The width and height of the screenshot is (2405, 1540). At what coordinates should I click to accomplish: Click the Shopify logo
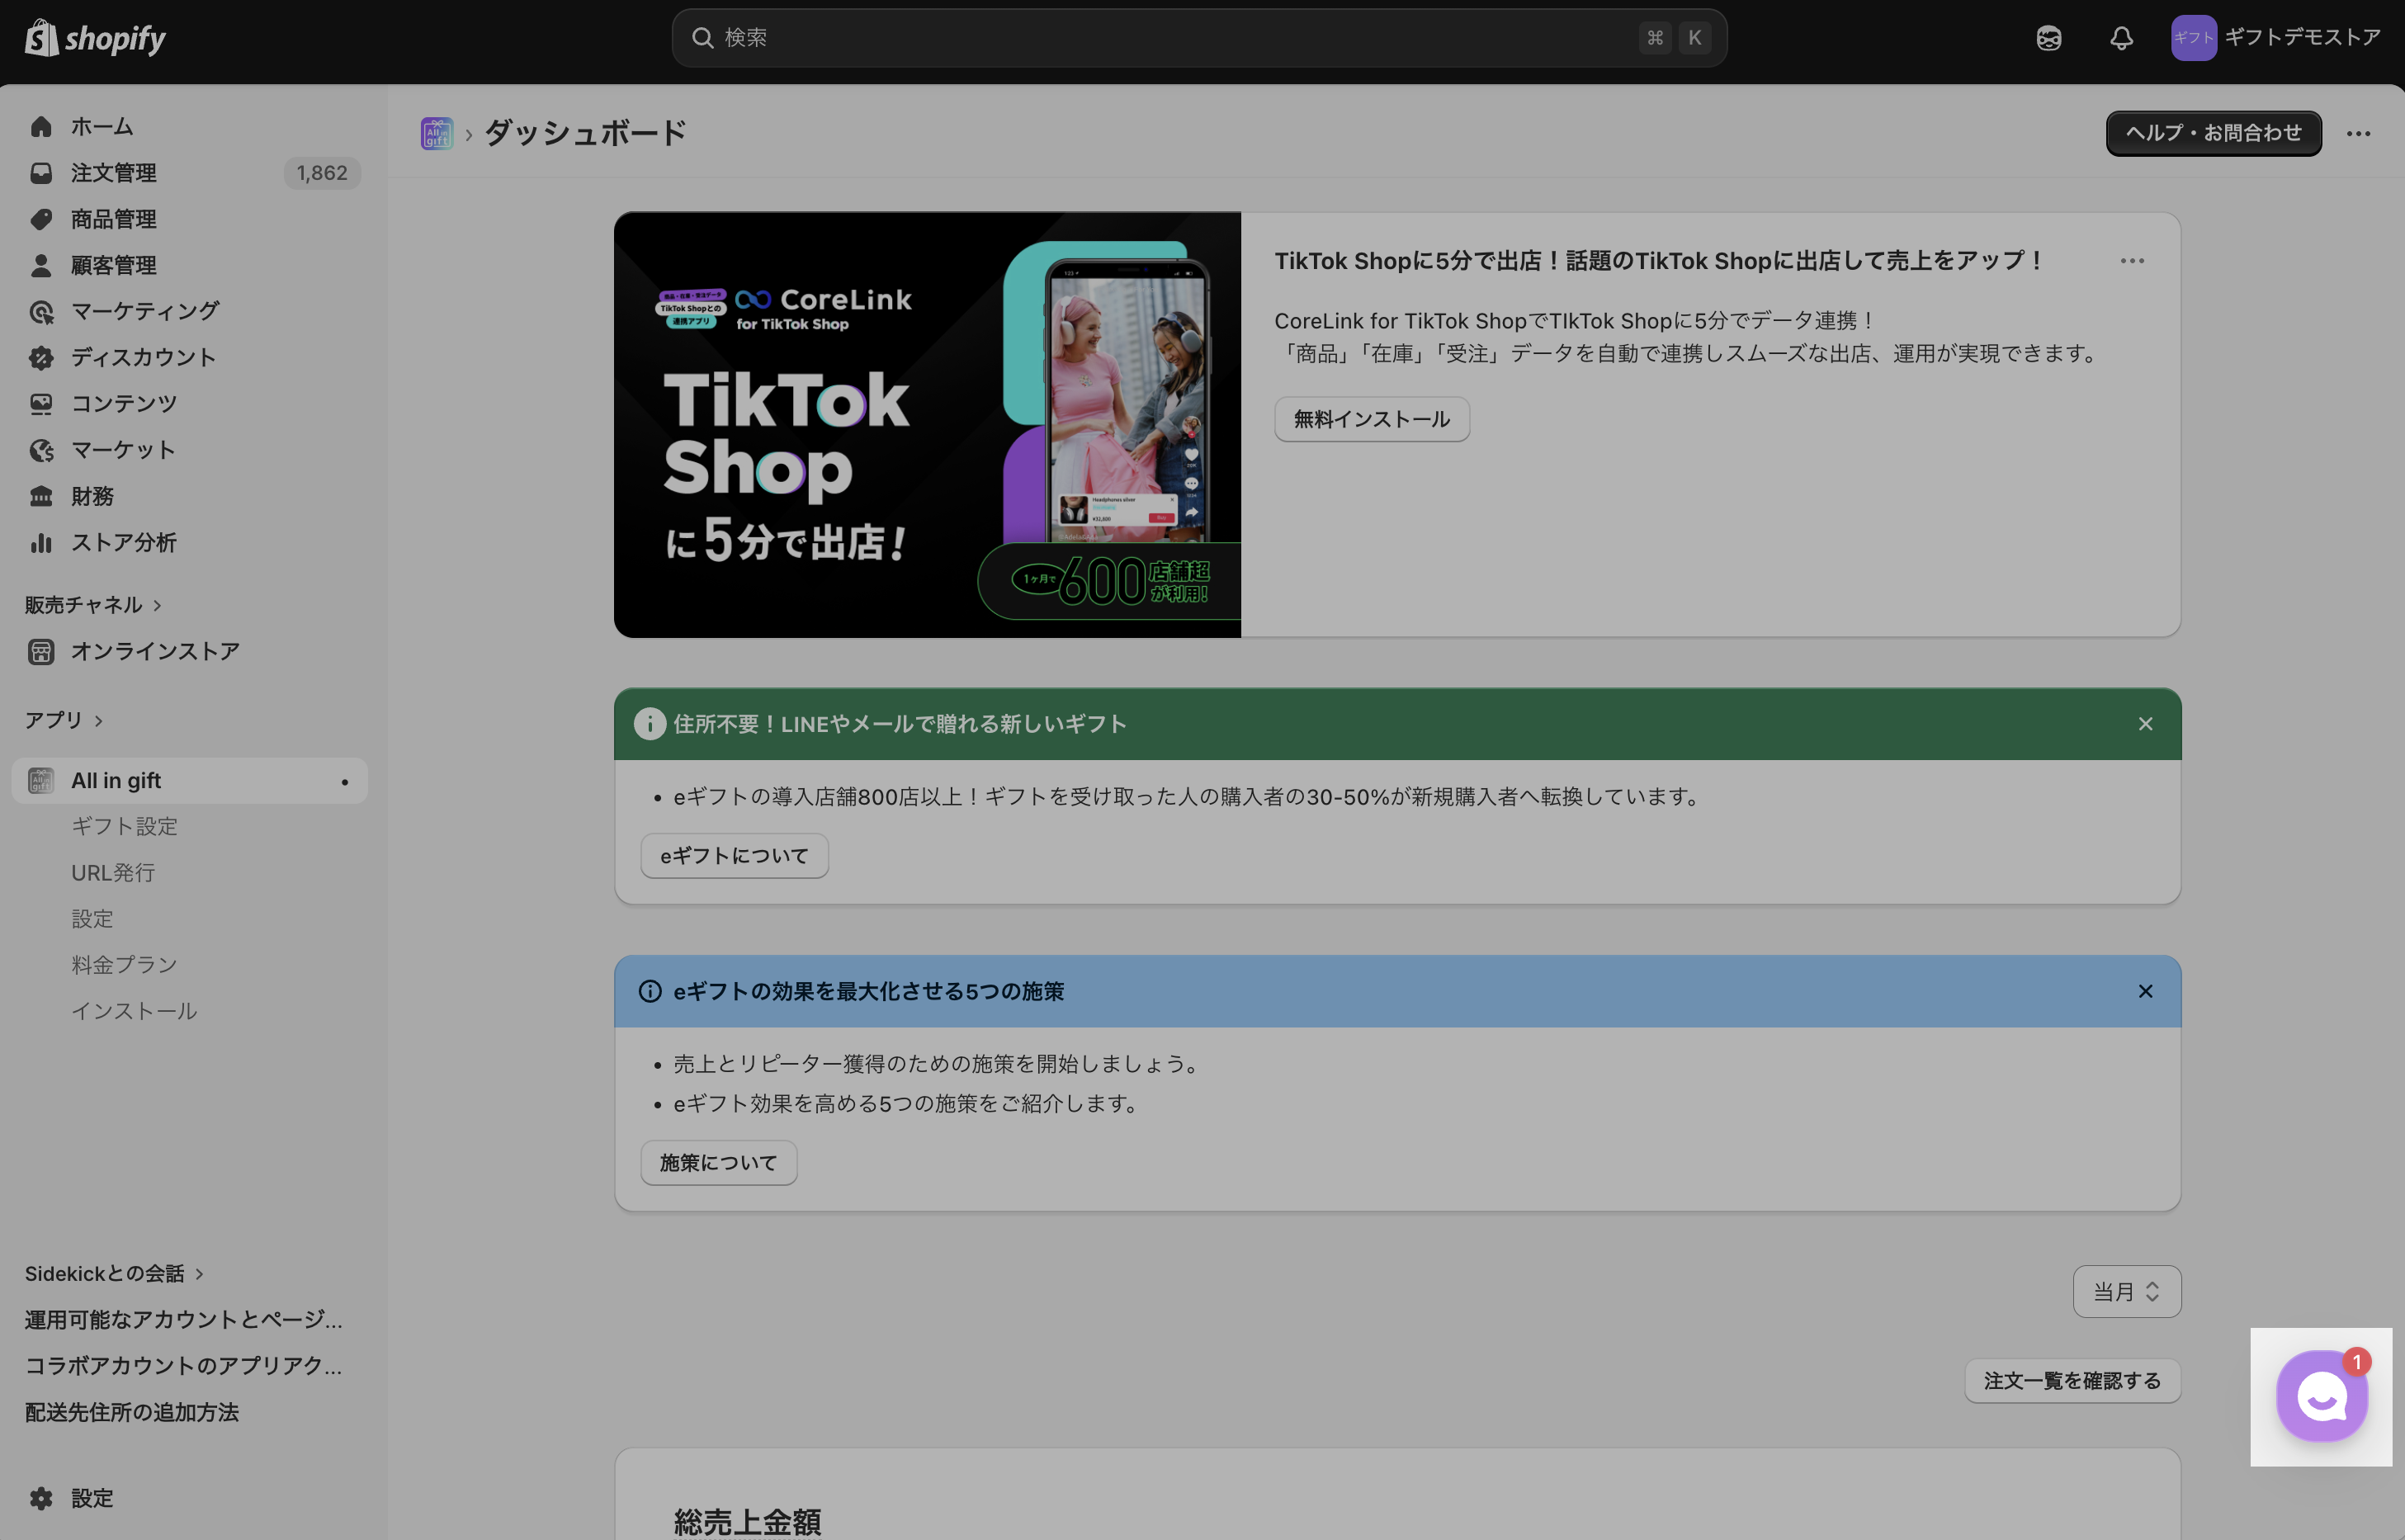coord(95,38)
